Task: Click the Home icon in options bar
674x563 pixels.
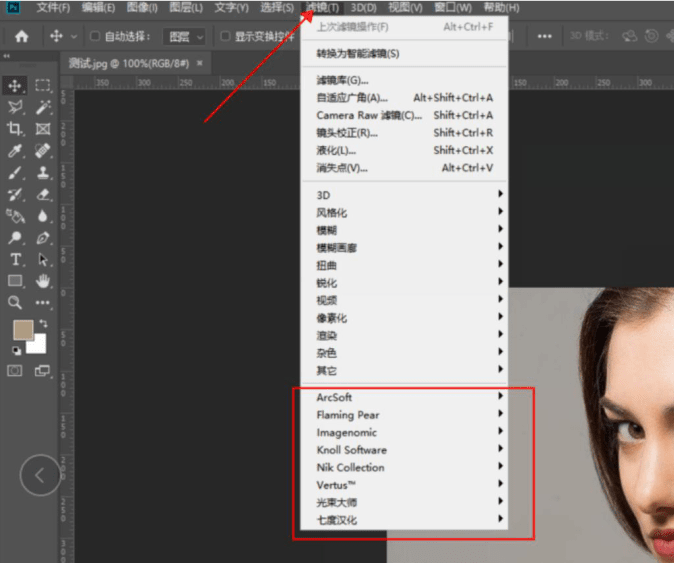Action: point(21,37)
